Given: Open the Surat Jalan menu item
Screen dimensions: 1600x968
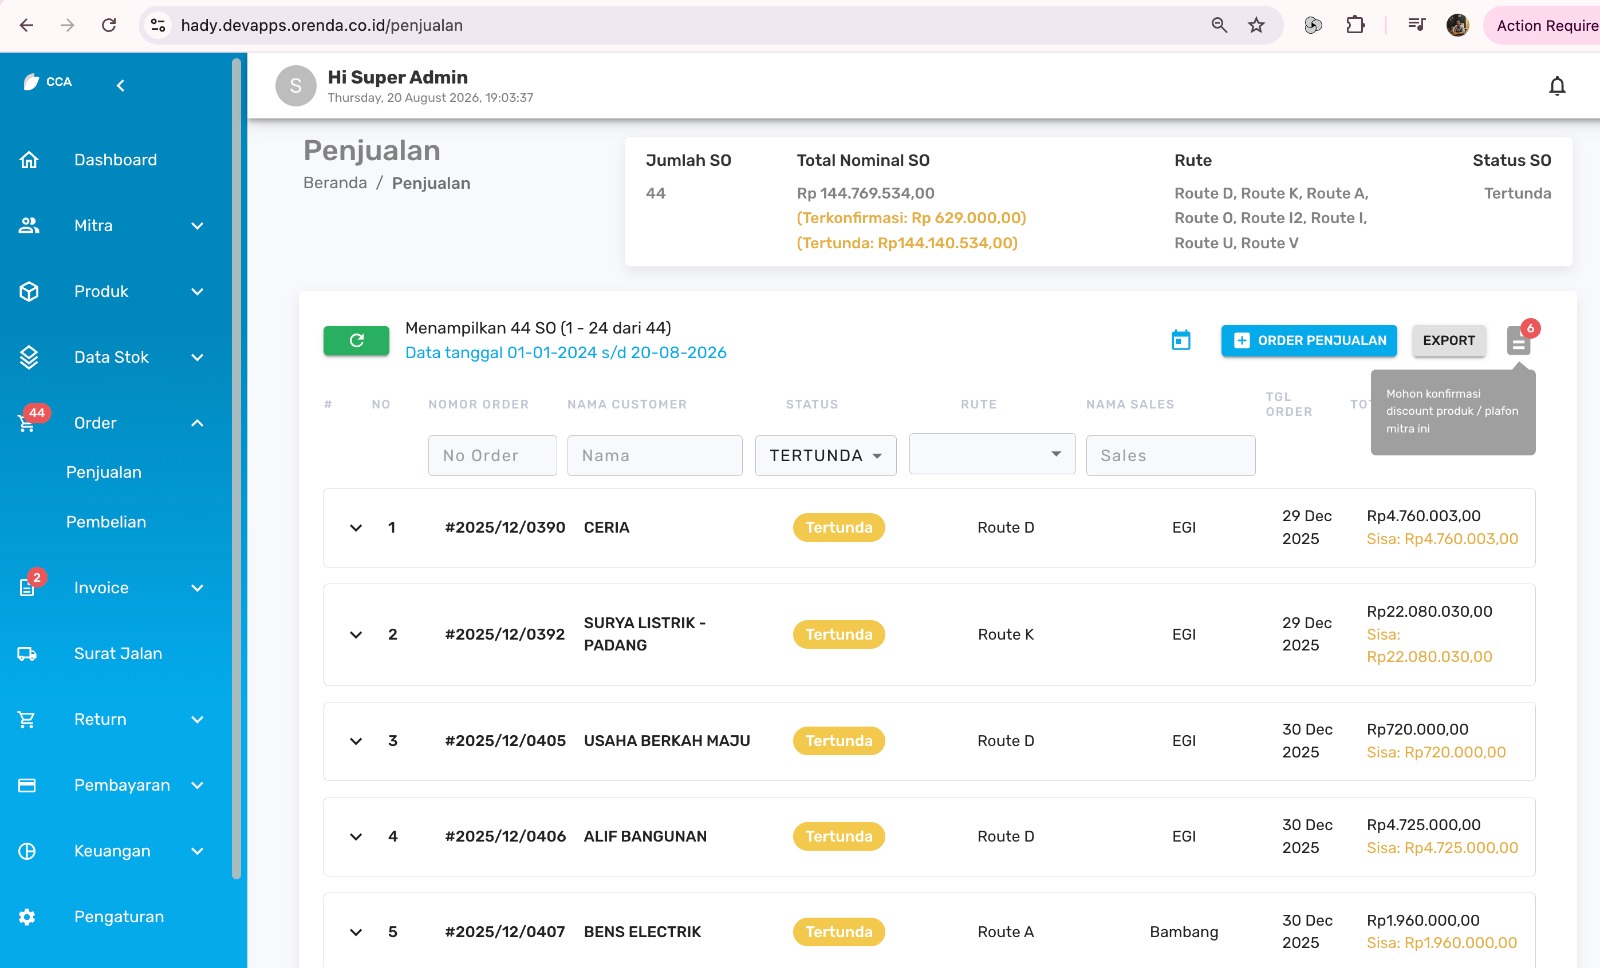Looking at the screenshot, I should [x=118, y=654].
